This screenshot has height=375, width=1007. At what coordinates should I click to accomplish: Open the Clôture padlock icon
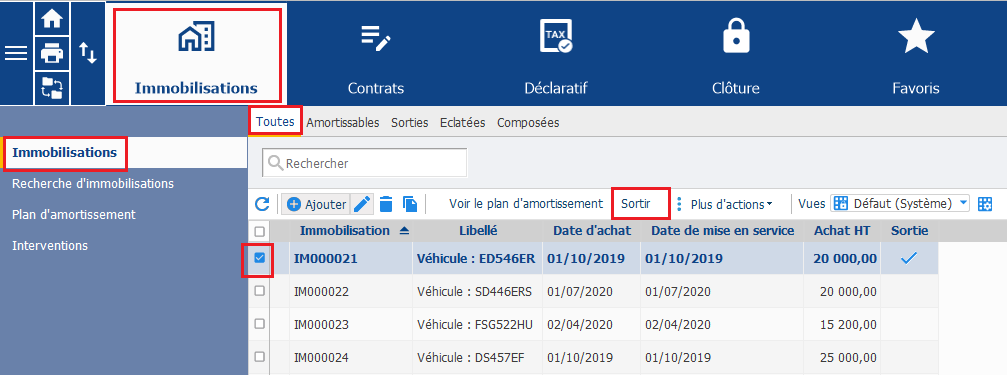pyautogui.click(x=736, y=36)
